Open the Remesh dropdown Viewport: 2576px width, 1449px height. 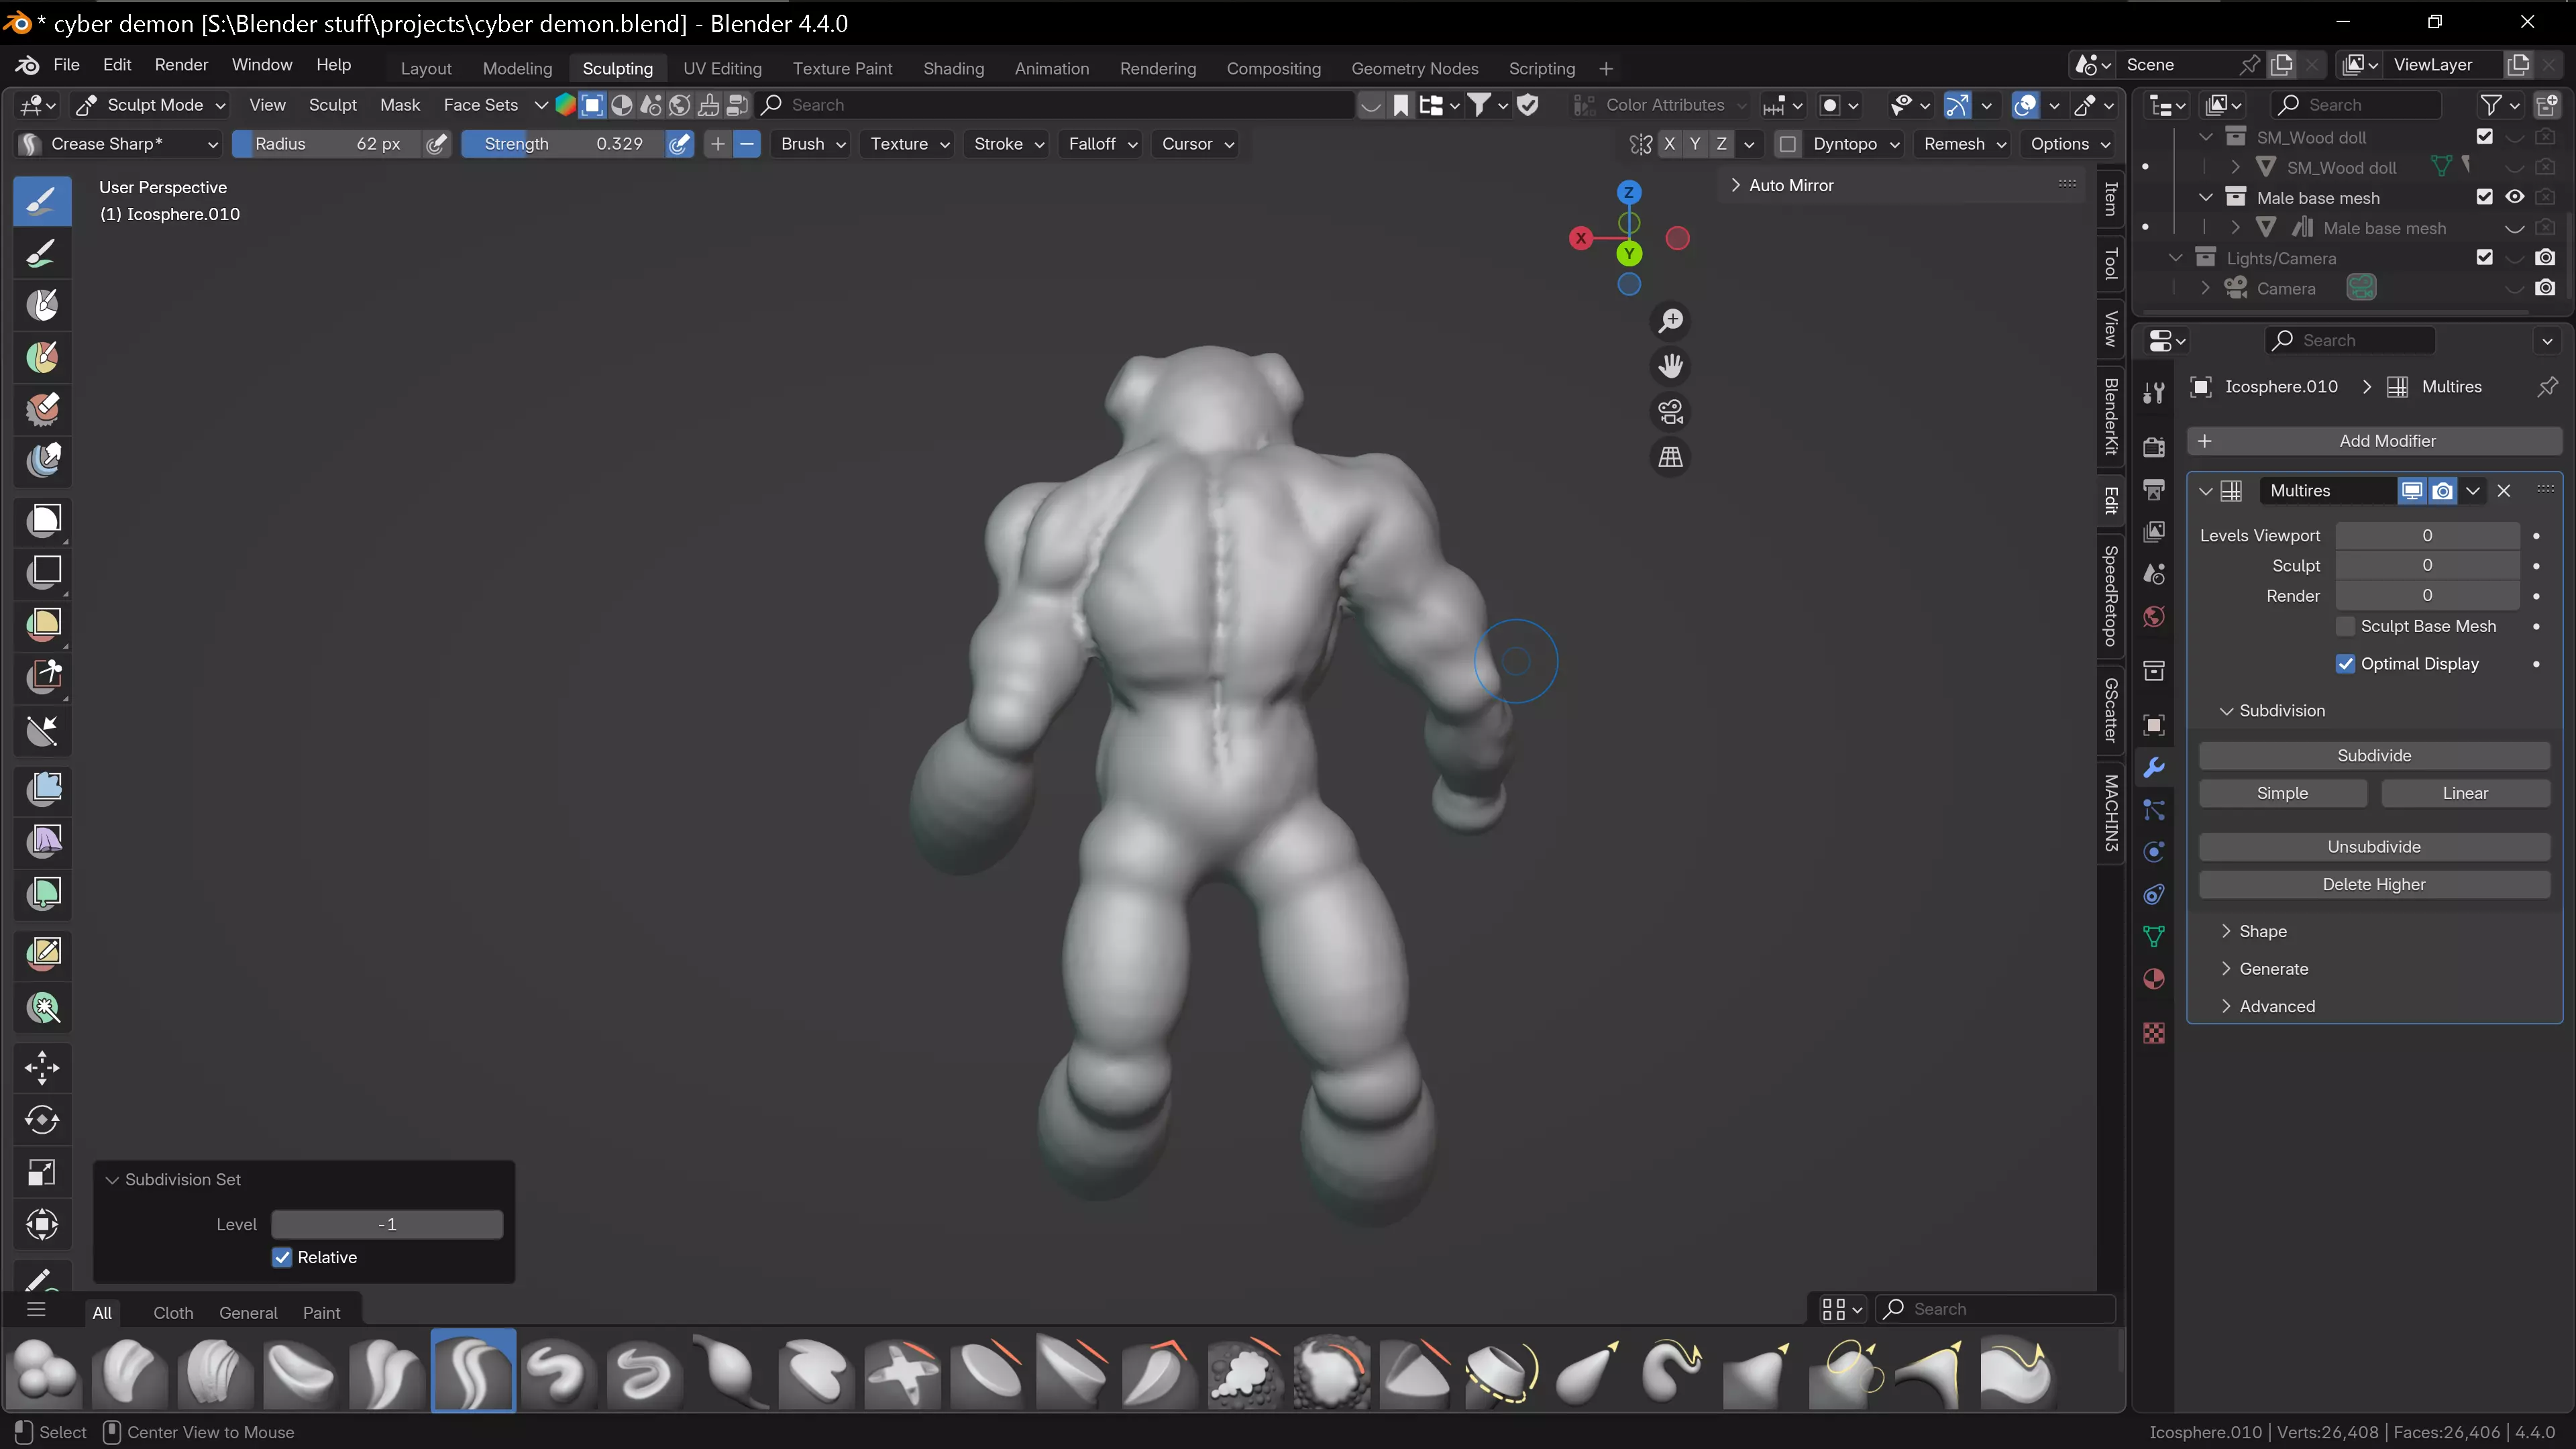point(1964,144)
